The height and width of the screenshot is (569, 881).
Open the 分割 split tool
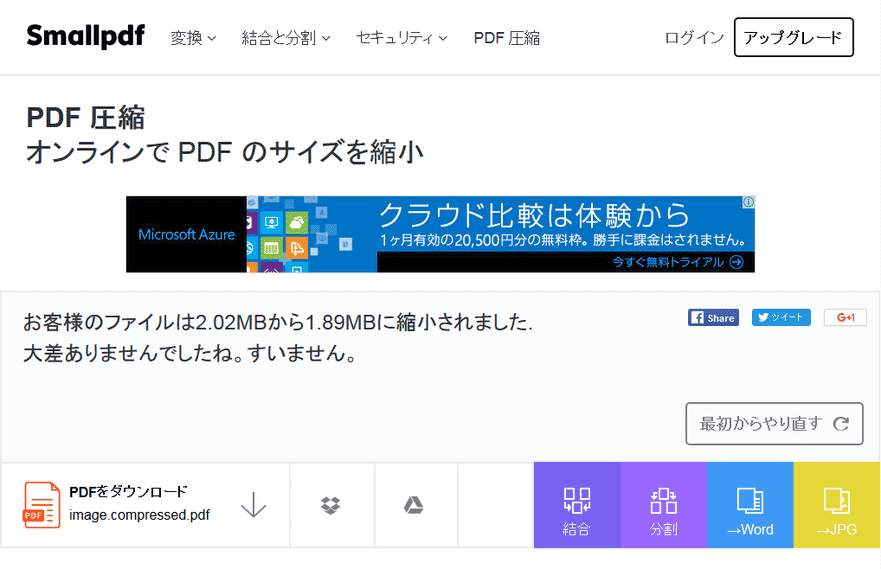[x=664, y=505]
